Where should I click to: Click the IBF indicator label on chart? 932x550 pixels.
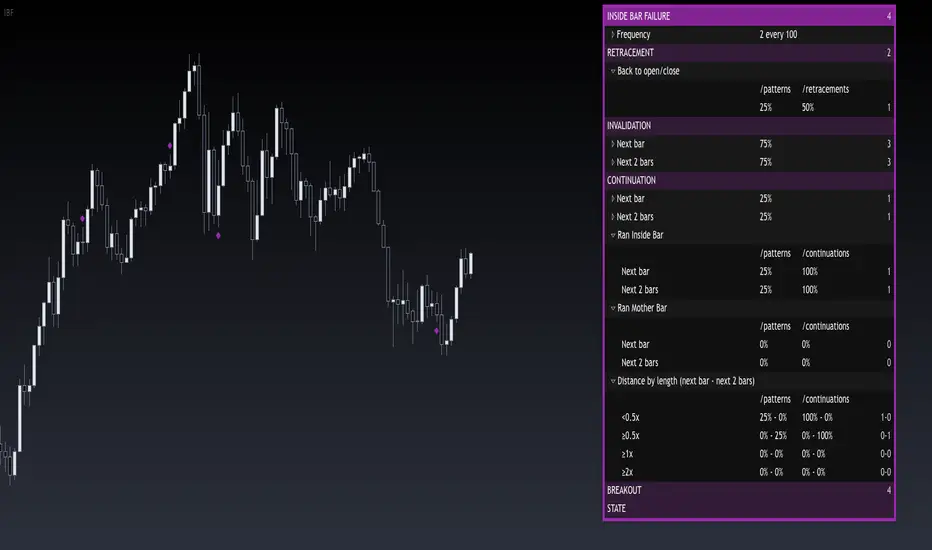click(x=8, y=12)
